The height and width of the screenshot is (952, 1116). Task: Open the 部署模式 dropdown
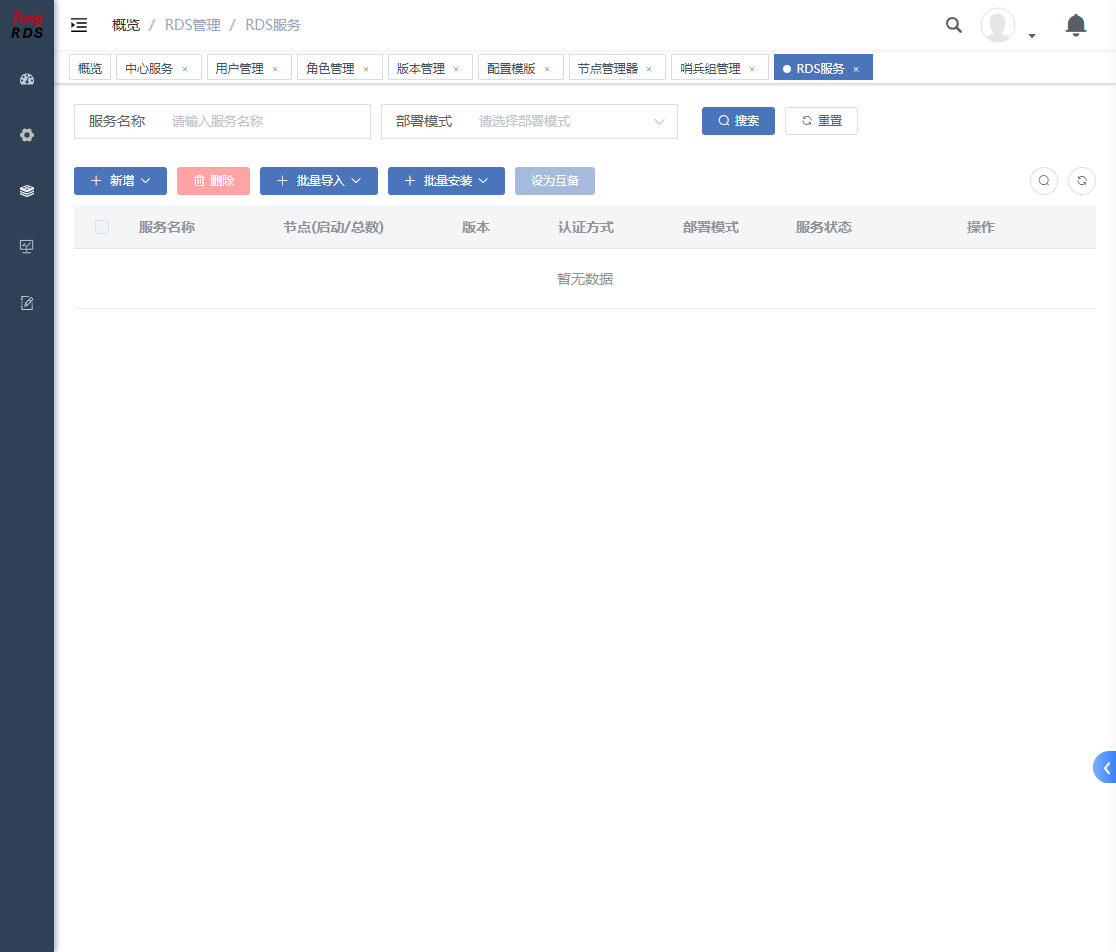coord(529,122)
